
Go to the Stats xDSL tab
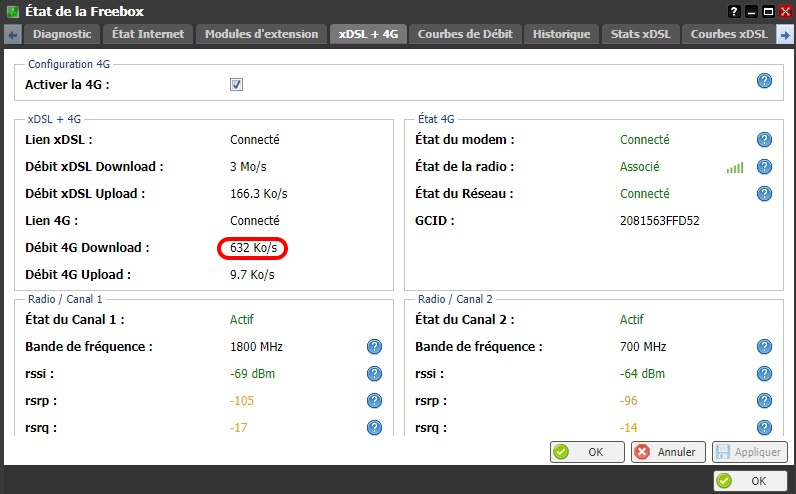pyautogui.click(x=641, y=34)
